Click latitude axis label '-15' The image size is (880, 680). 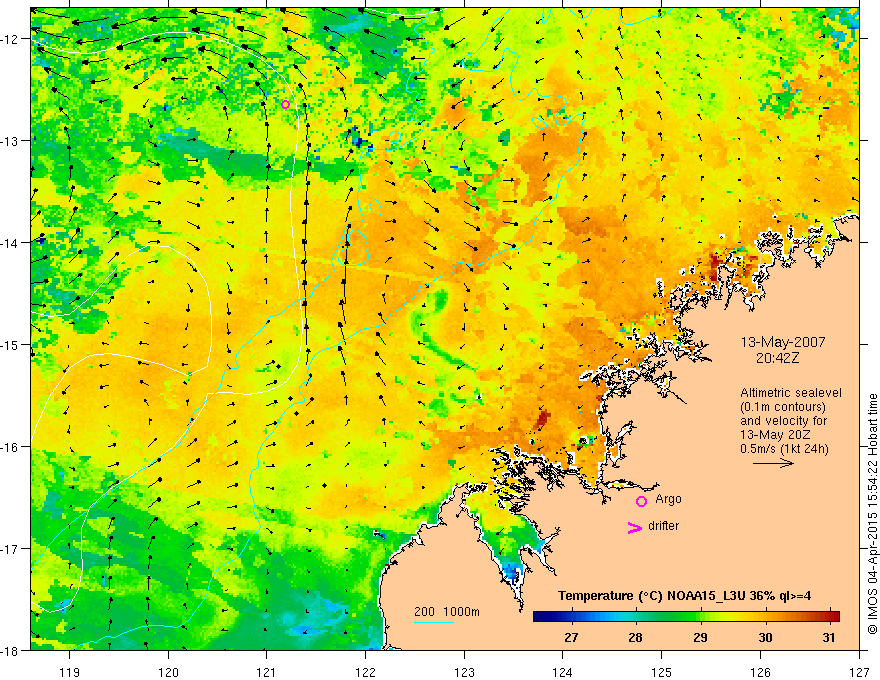coord(11,344)
